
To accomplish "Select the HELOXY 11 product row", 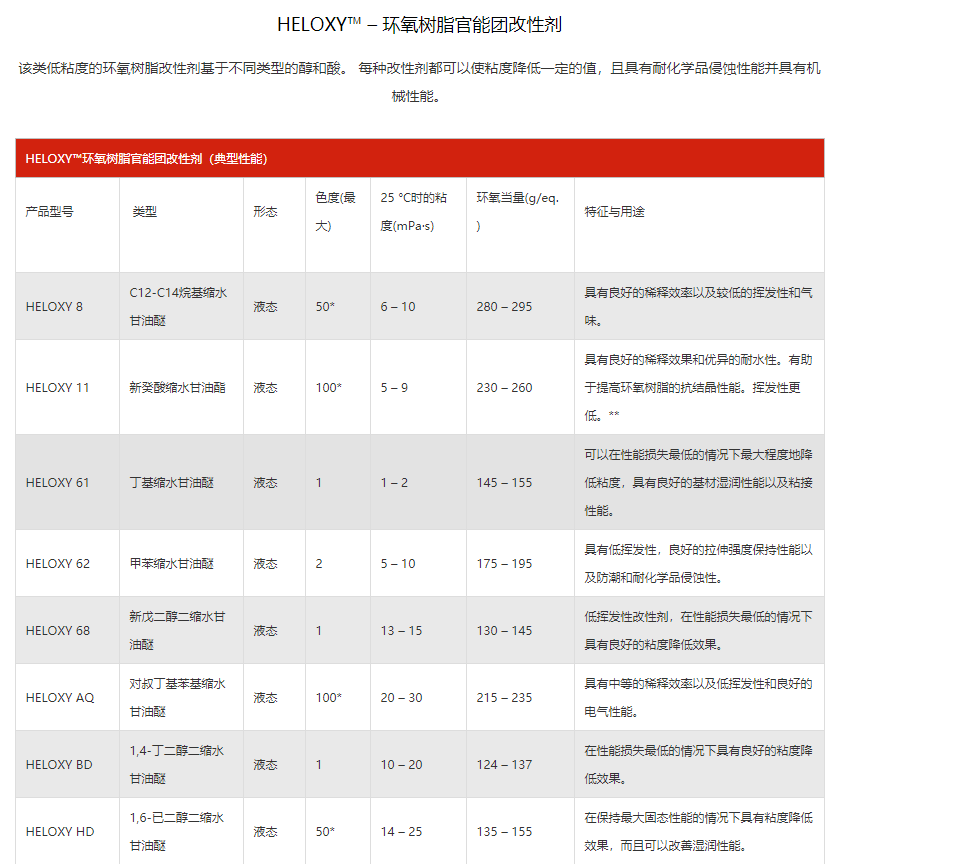I will click(55, 387).
